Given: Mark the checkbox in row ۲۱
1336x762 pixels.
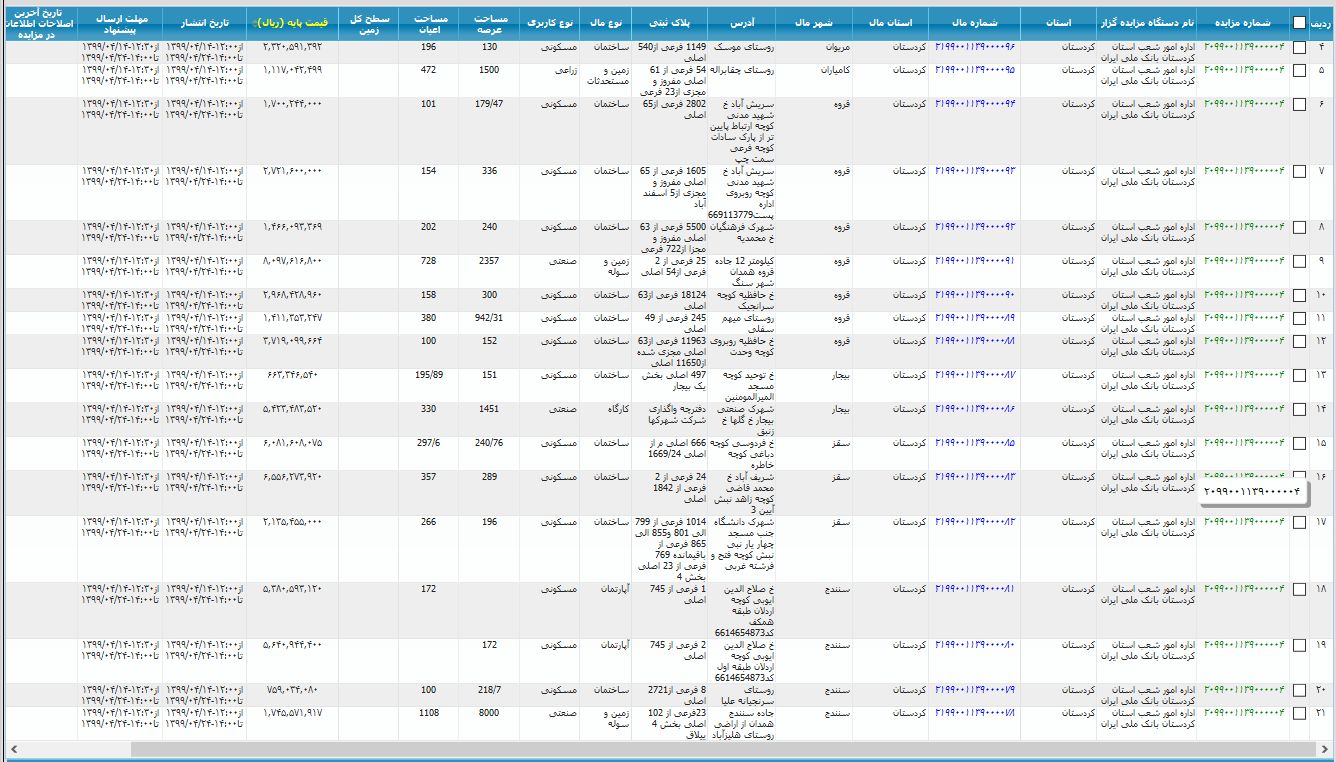Looking at the screenshot, I should pyautogui.click(x=1299, y=713).
